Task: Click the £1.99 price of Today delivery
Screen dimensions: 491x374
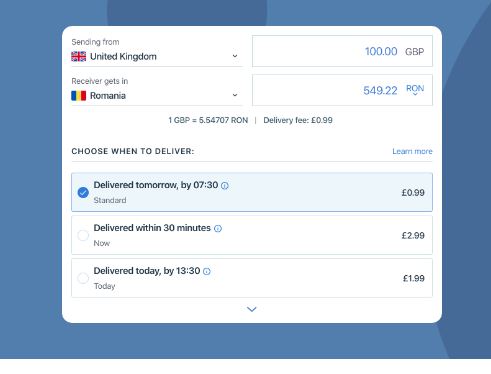Action: tap(414, 278)
